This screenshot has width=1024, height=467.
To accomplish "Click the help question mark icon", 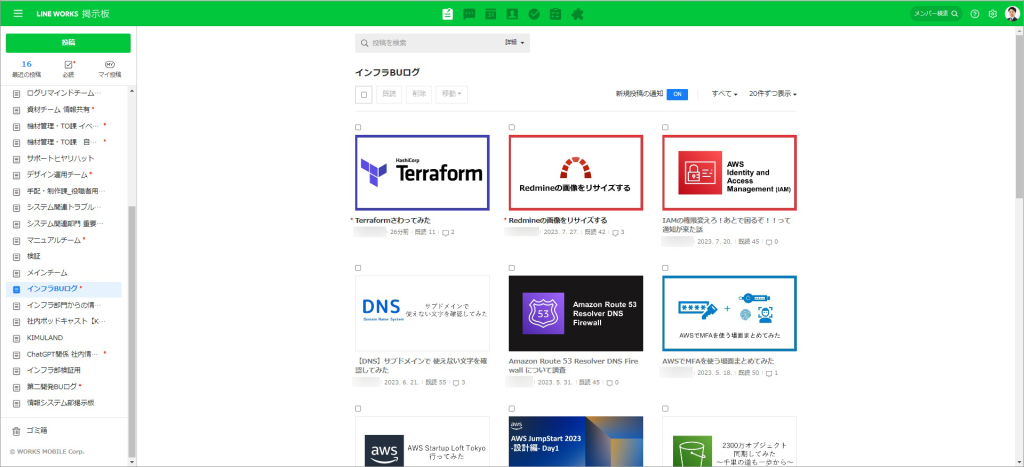I will pyautogui.click(x=975, y=14).
